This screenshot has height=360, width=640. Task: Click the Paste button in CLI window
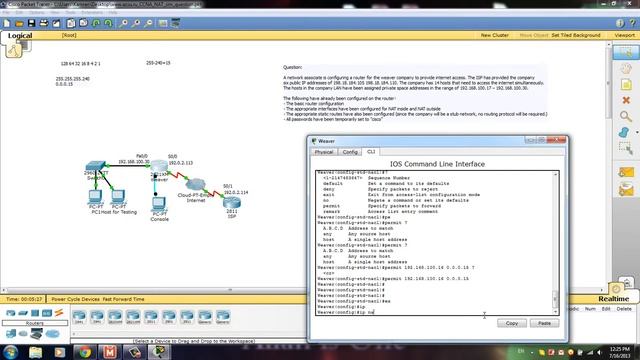click(544, 323)
